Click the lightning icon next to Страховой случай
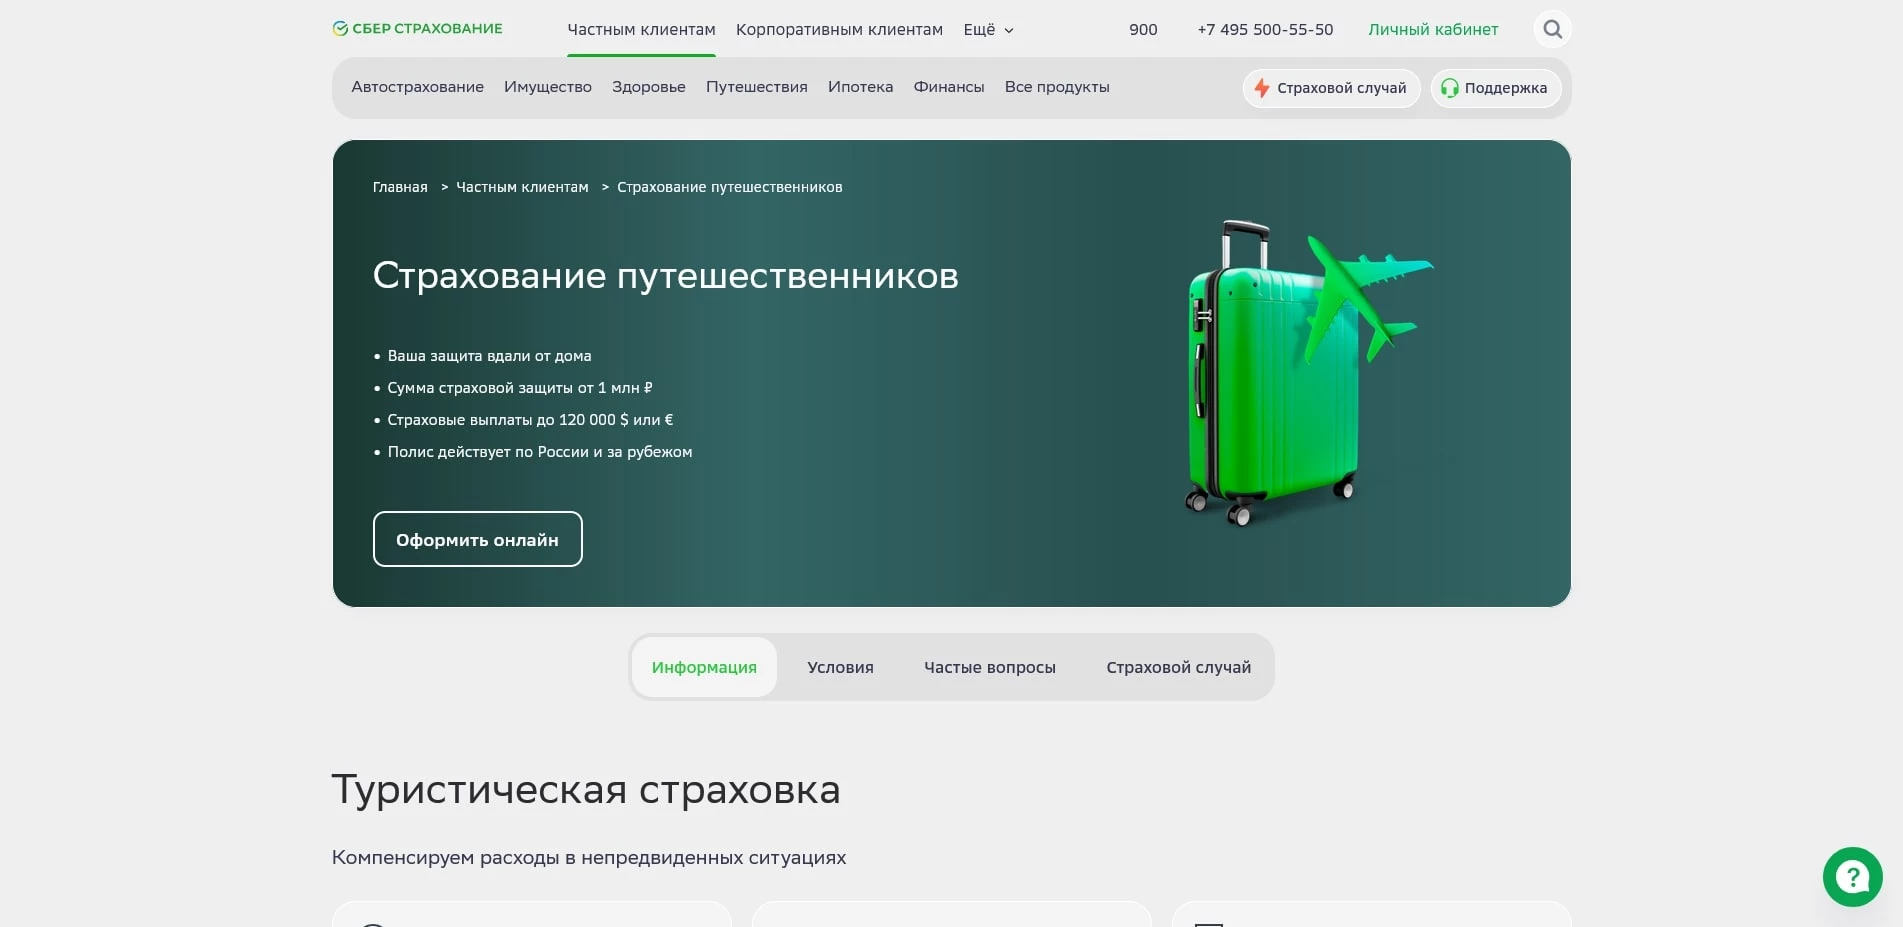 tap(1262, 88)
